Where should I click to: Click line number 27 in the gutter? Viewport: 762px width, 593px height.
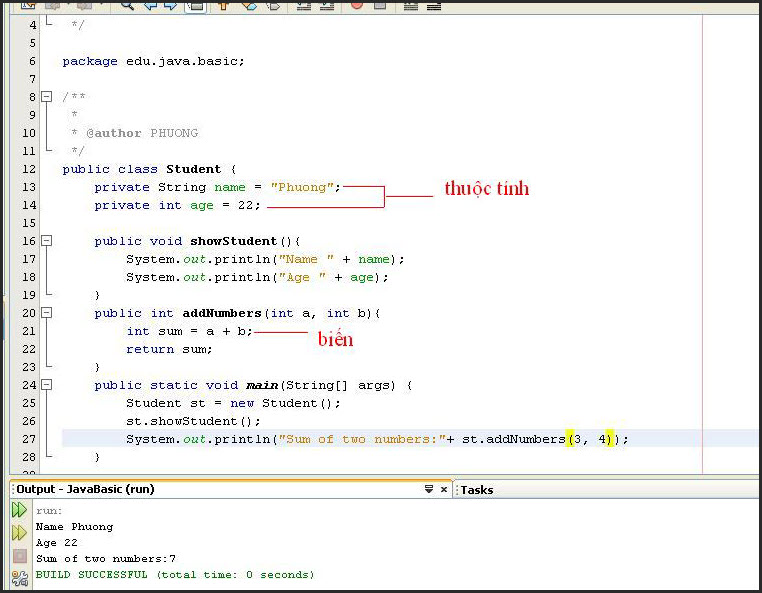pyautogui.click(x=29, y=439)
